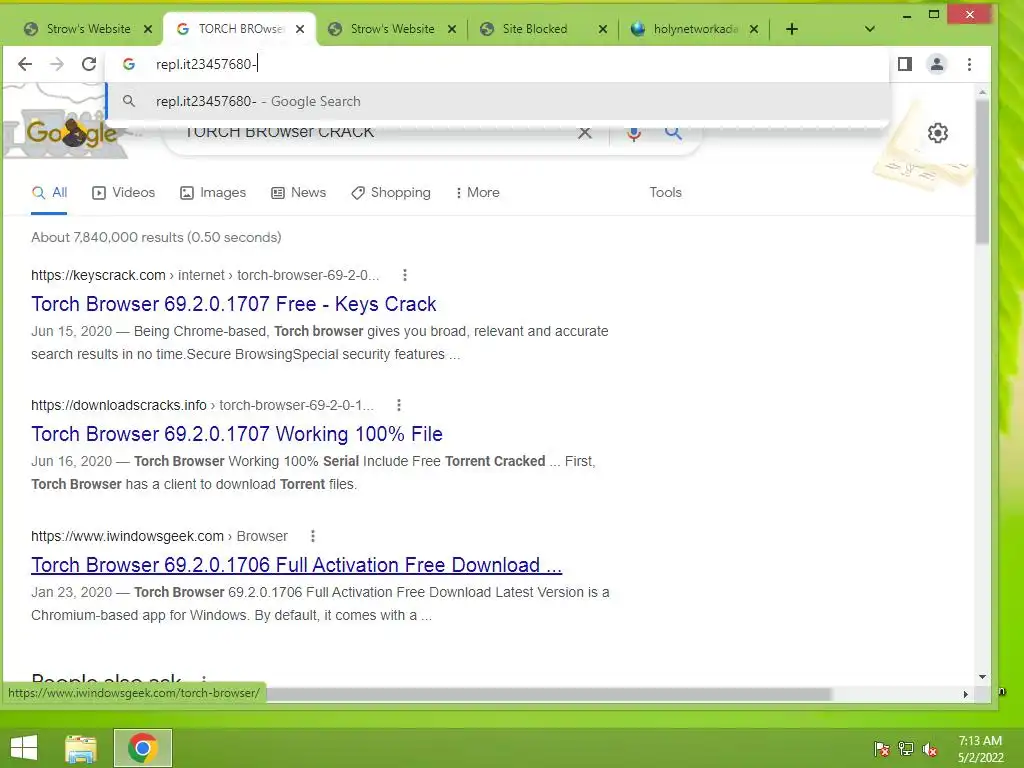Open the Chrome profile avatar menu
The height and width of the screenshot is (768, 1024).
coord(936,64)
